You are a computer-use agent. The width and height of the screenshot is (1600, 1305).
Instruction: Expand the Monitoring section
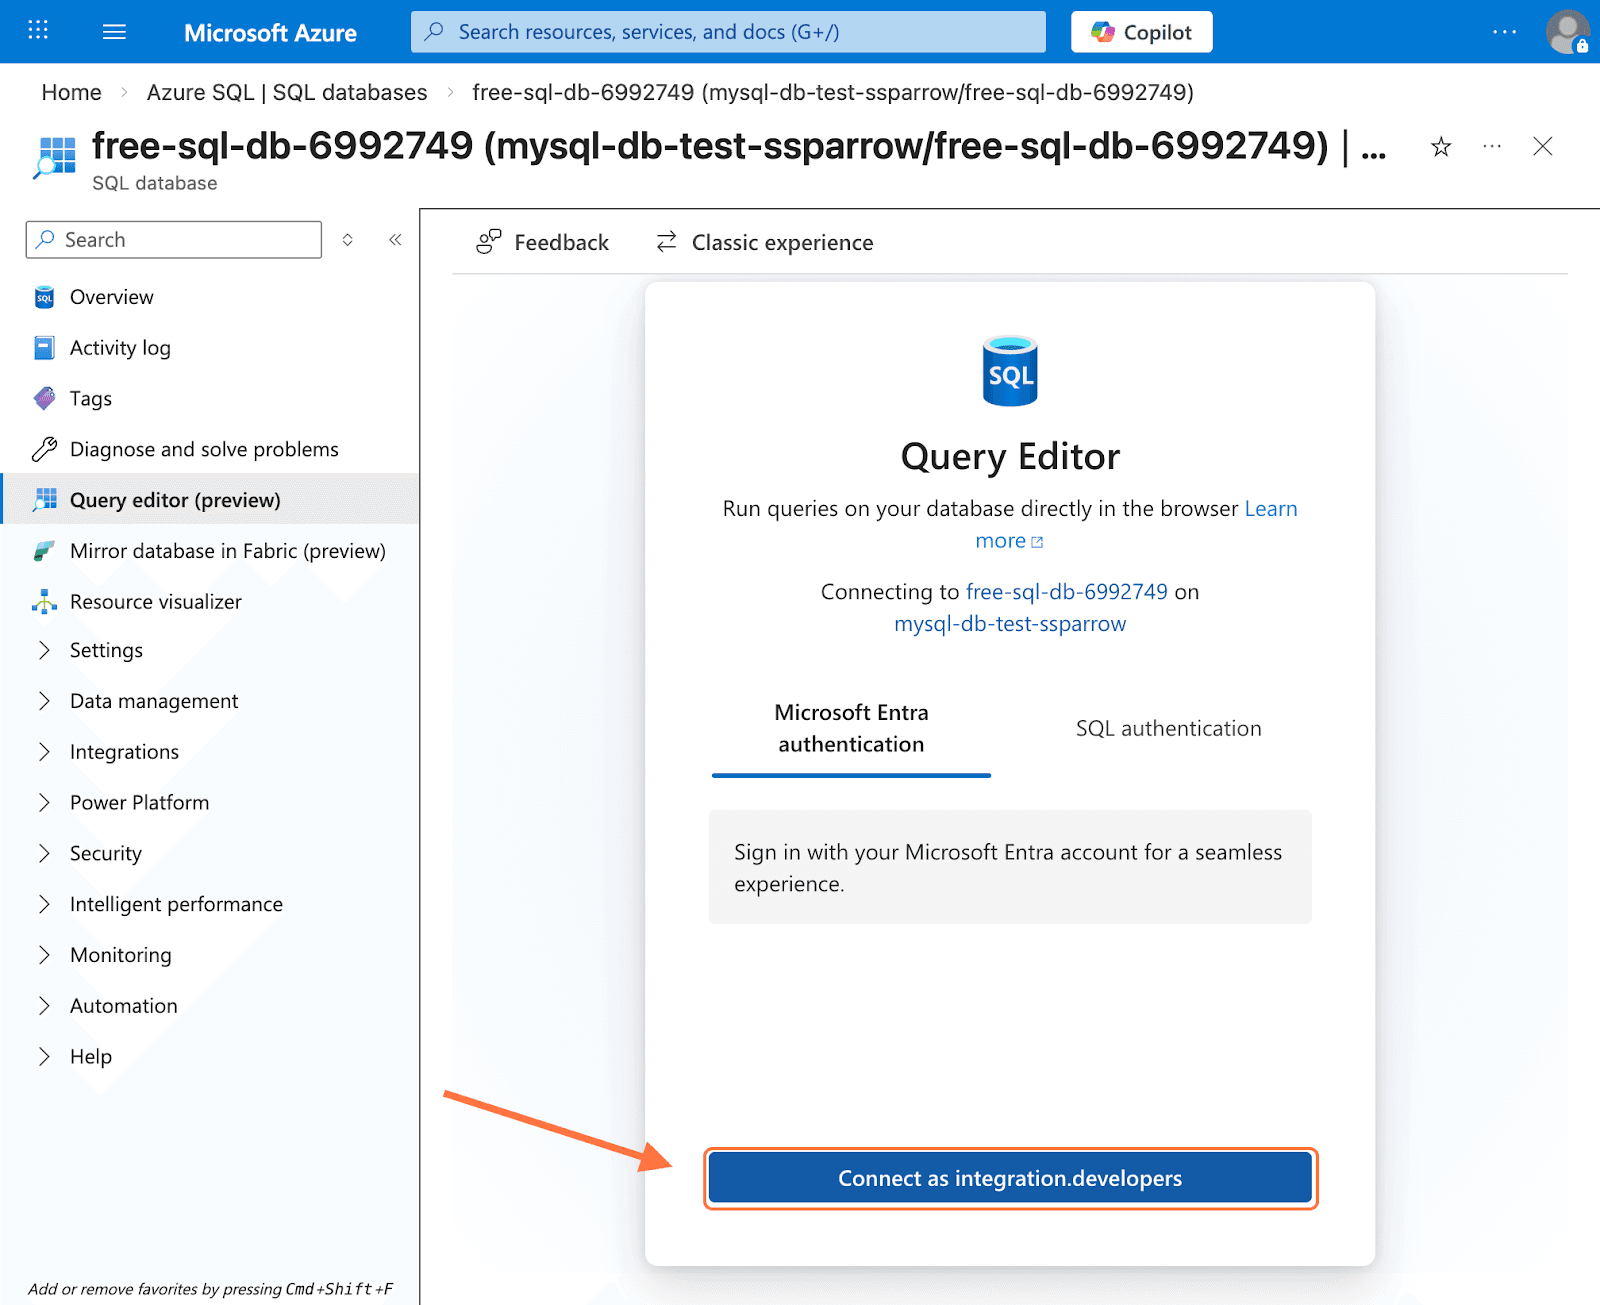[120, 955]
